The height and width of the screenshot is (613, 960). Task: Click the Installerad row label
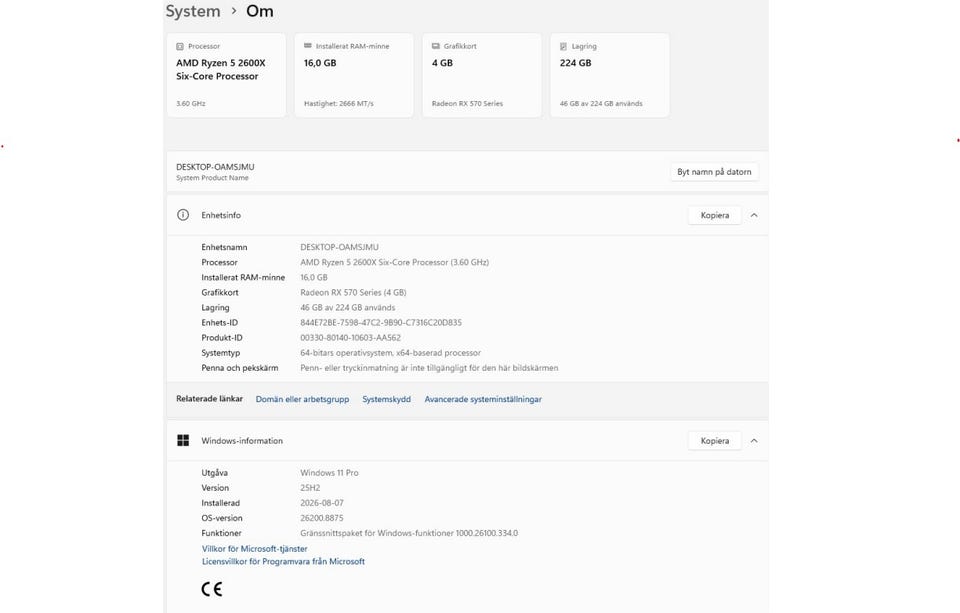(220, 503)
